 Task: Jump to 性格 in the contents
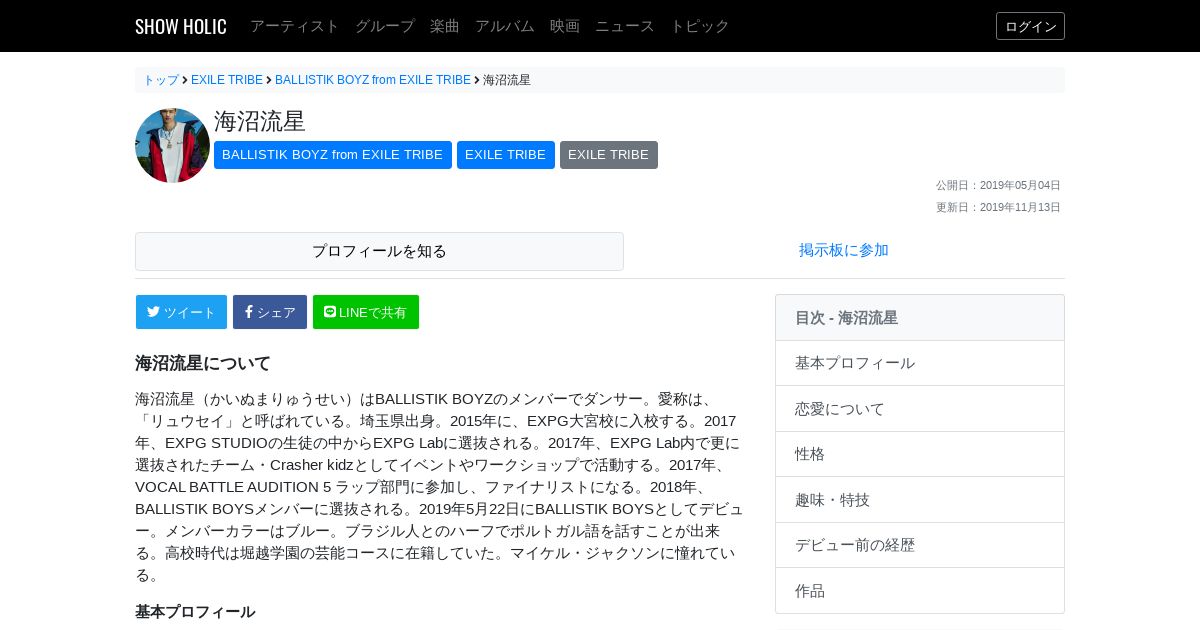[920, 454]
